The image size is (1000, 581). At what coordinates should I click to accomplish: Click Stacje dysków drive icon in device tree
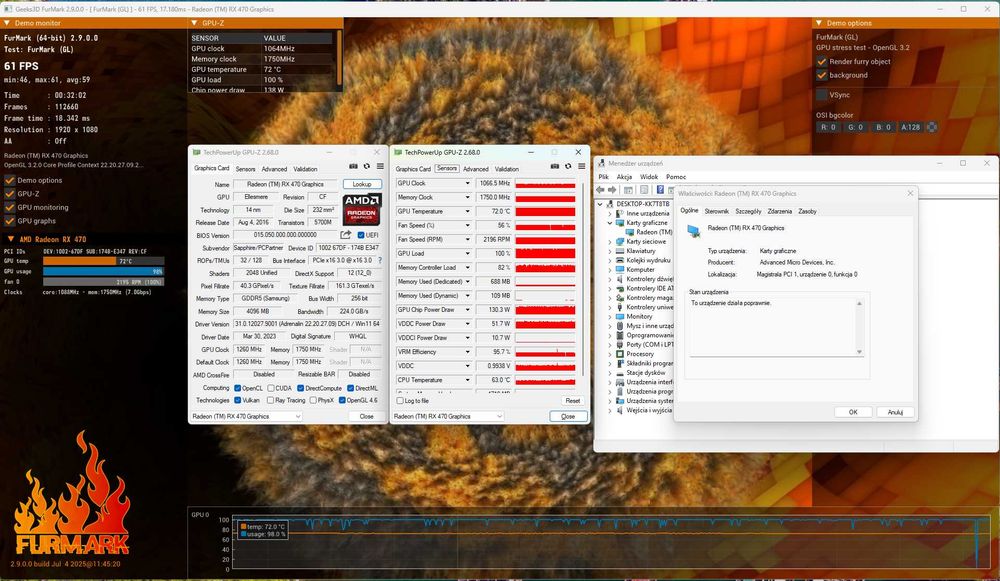pos(620,372)
